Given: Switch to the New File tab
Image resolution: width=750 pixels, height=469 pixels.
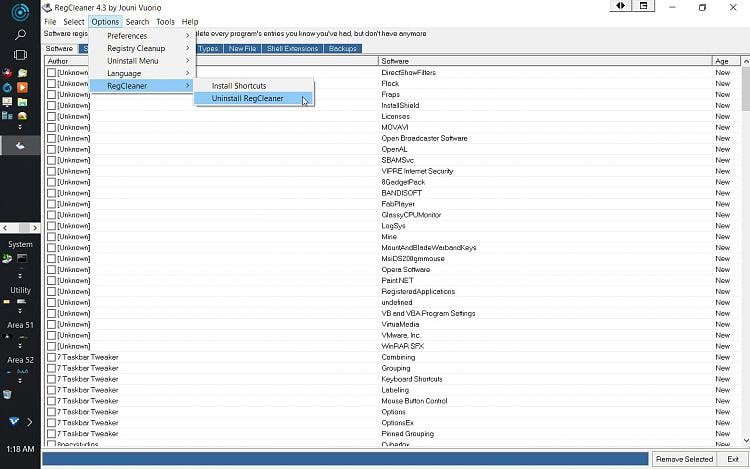Looking at the screenshot, I should click(242, 49).
